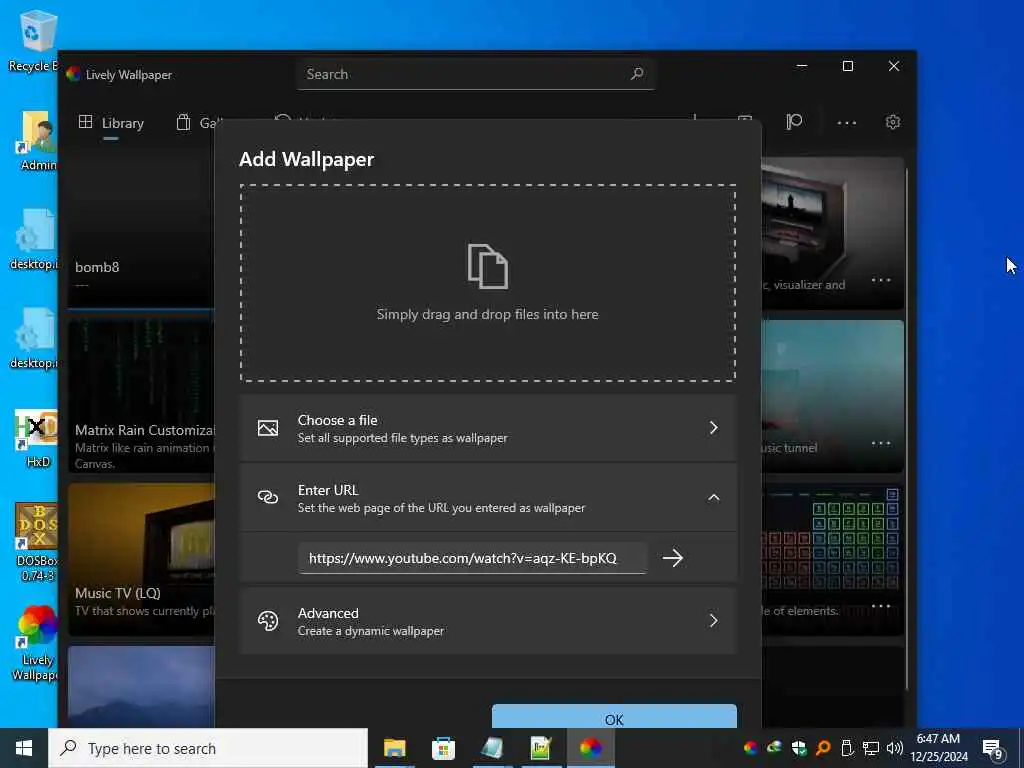Open Windows Security shield tray icon
The image size is (1024, 768).
[799, 748]
